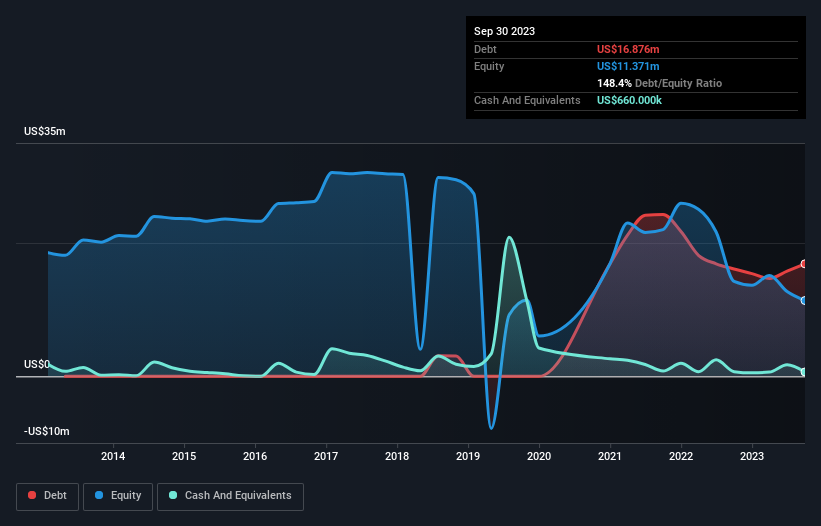Select the 2016 x-axis label
821x526 pixels.
click(255, 456)
